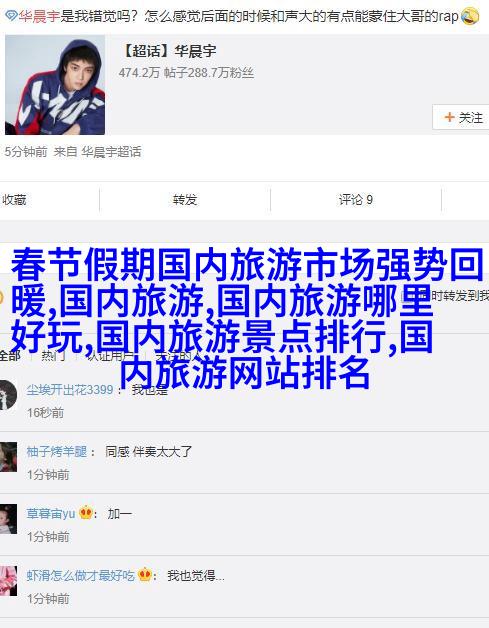Open the 评论 9 tab
Viewport: 489px width, 628px height.
(x=356, y=199)
